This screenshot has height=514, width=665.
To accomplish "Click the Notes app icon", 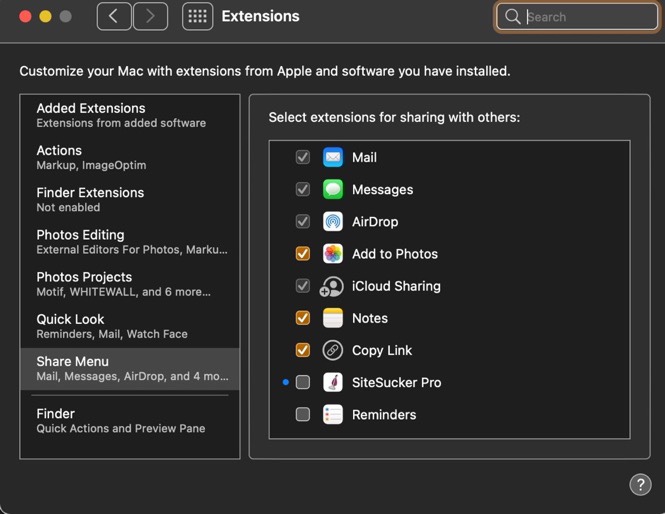I will pos(333,318).
